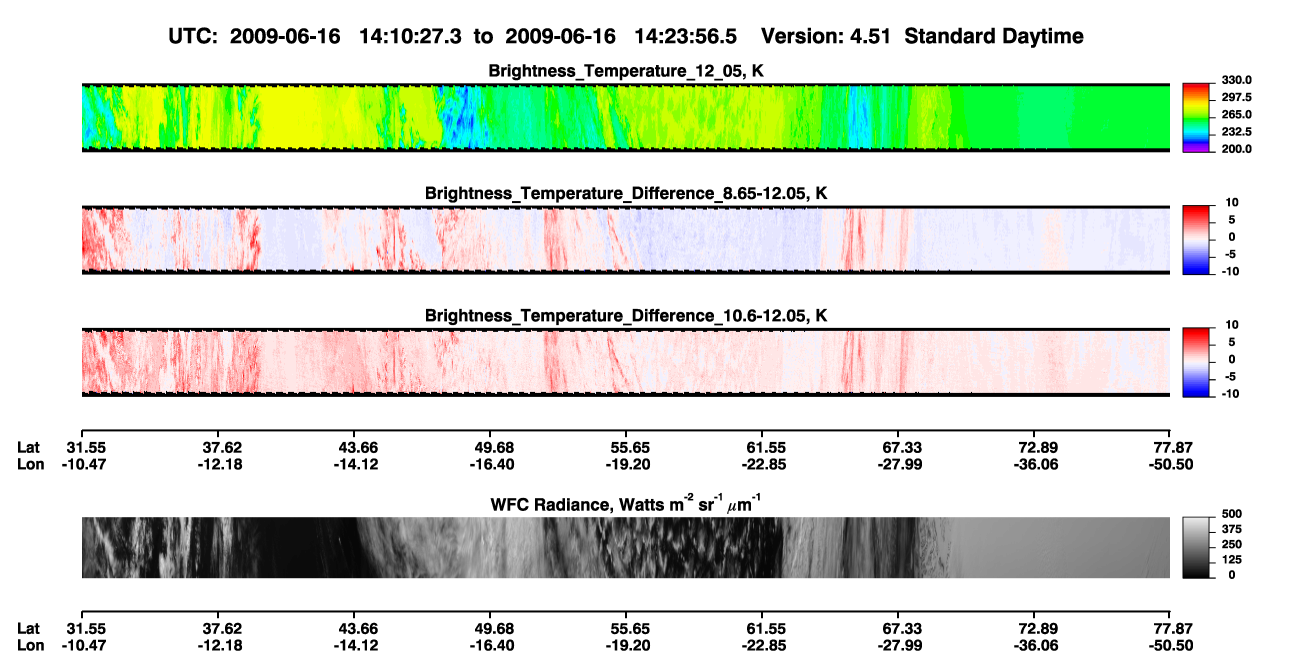1300x667 pixels.
Task: Click the 10.6-12.05 difference red-blue colorbar
Action: [1197, 362]
